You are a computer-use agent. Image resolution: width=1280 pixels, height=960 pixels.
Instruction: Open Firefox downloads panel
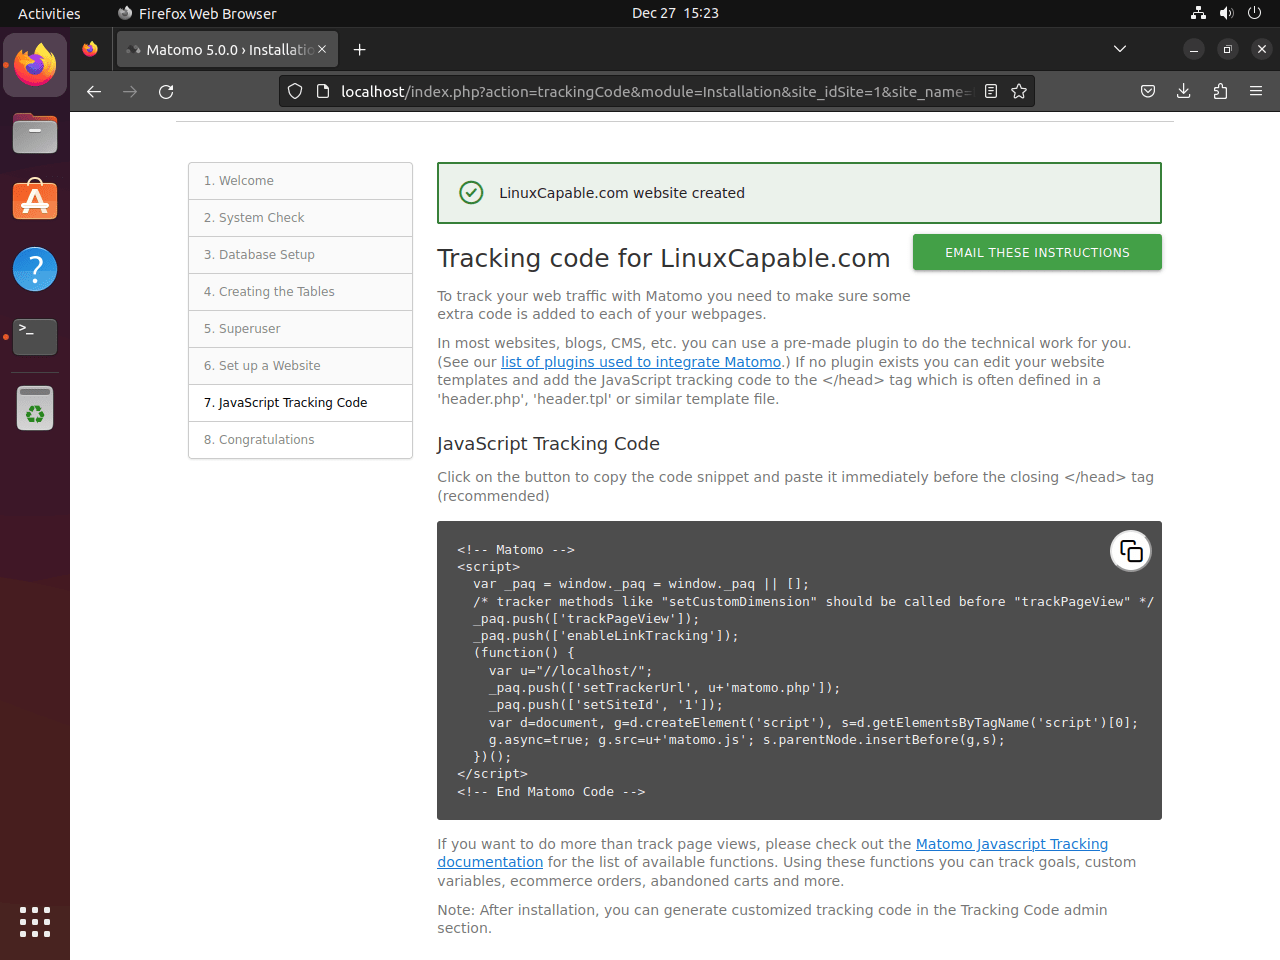click(x=1184, y=91)
